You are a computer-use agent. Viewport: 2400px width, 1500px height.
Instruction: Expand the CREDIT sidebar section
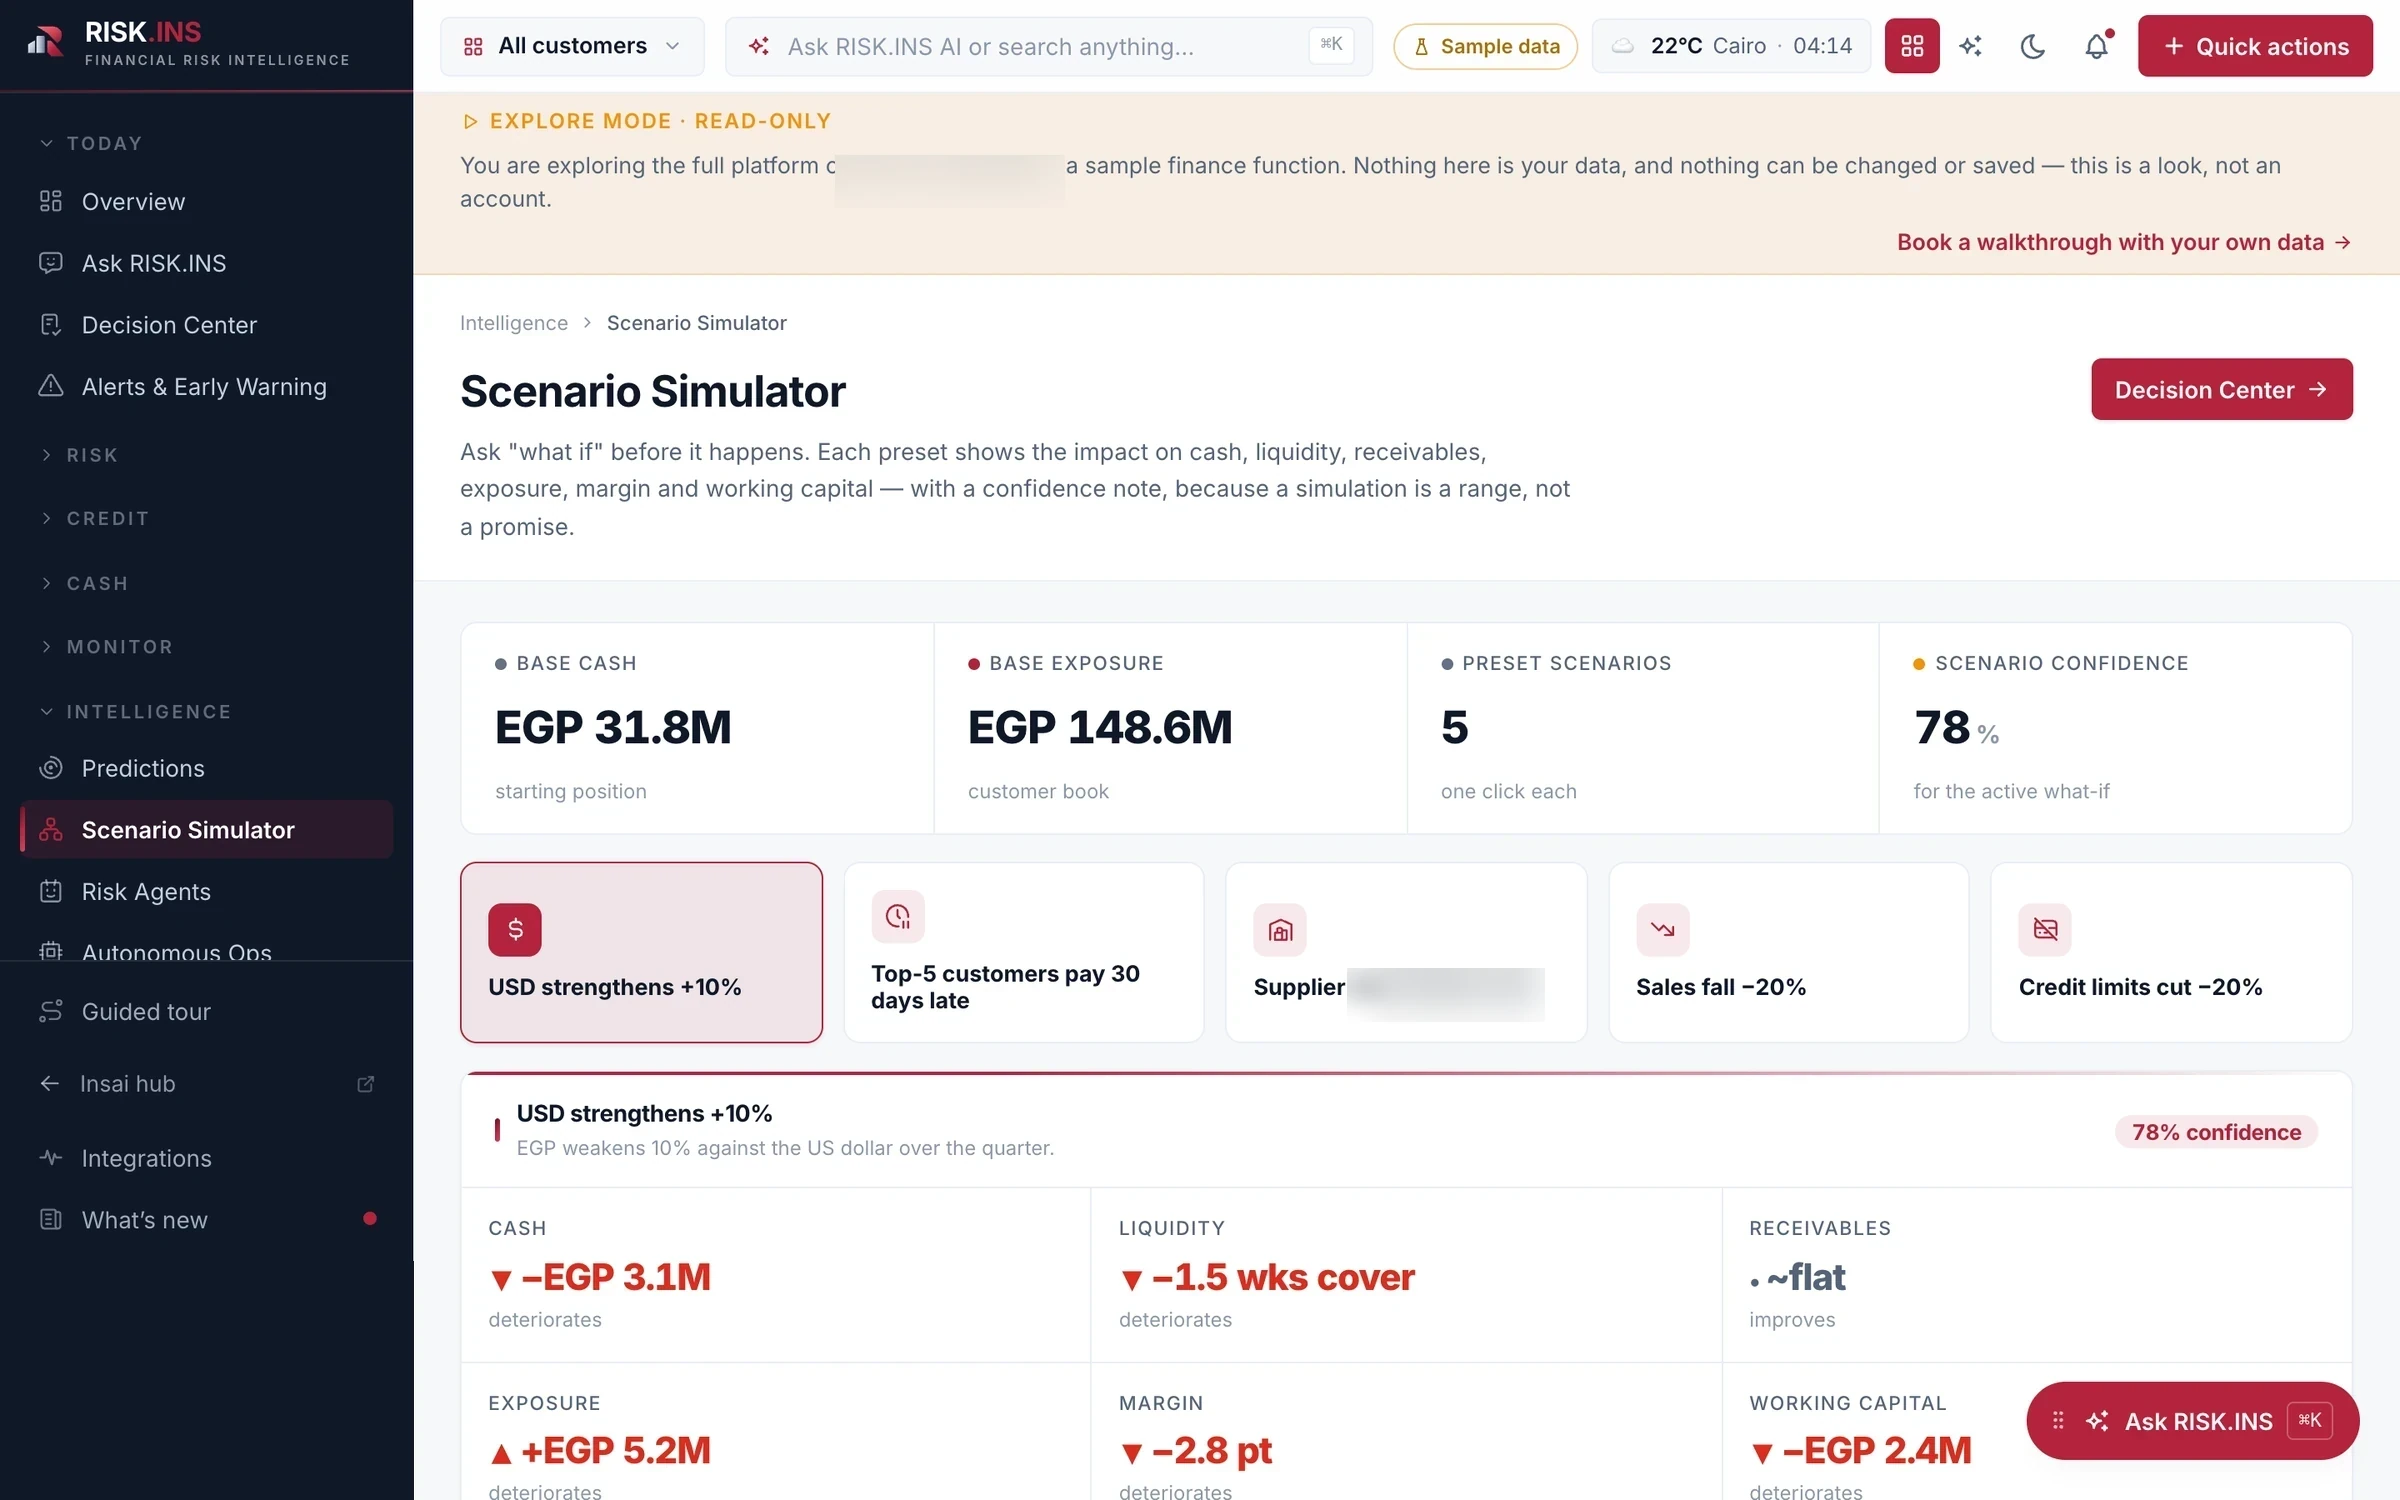(95, 518)
